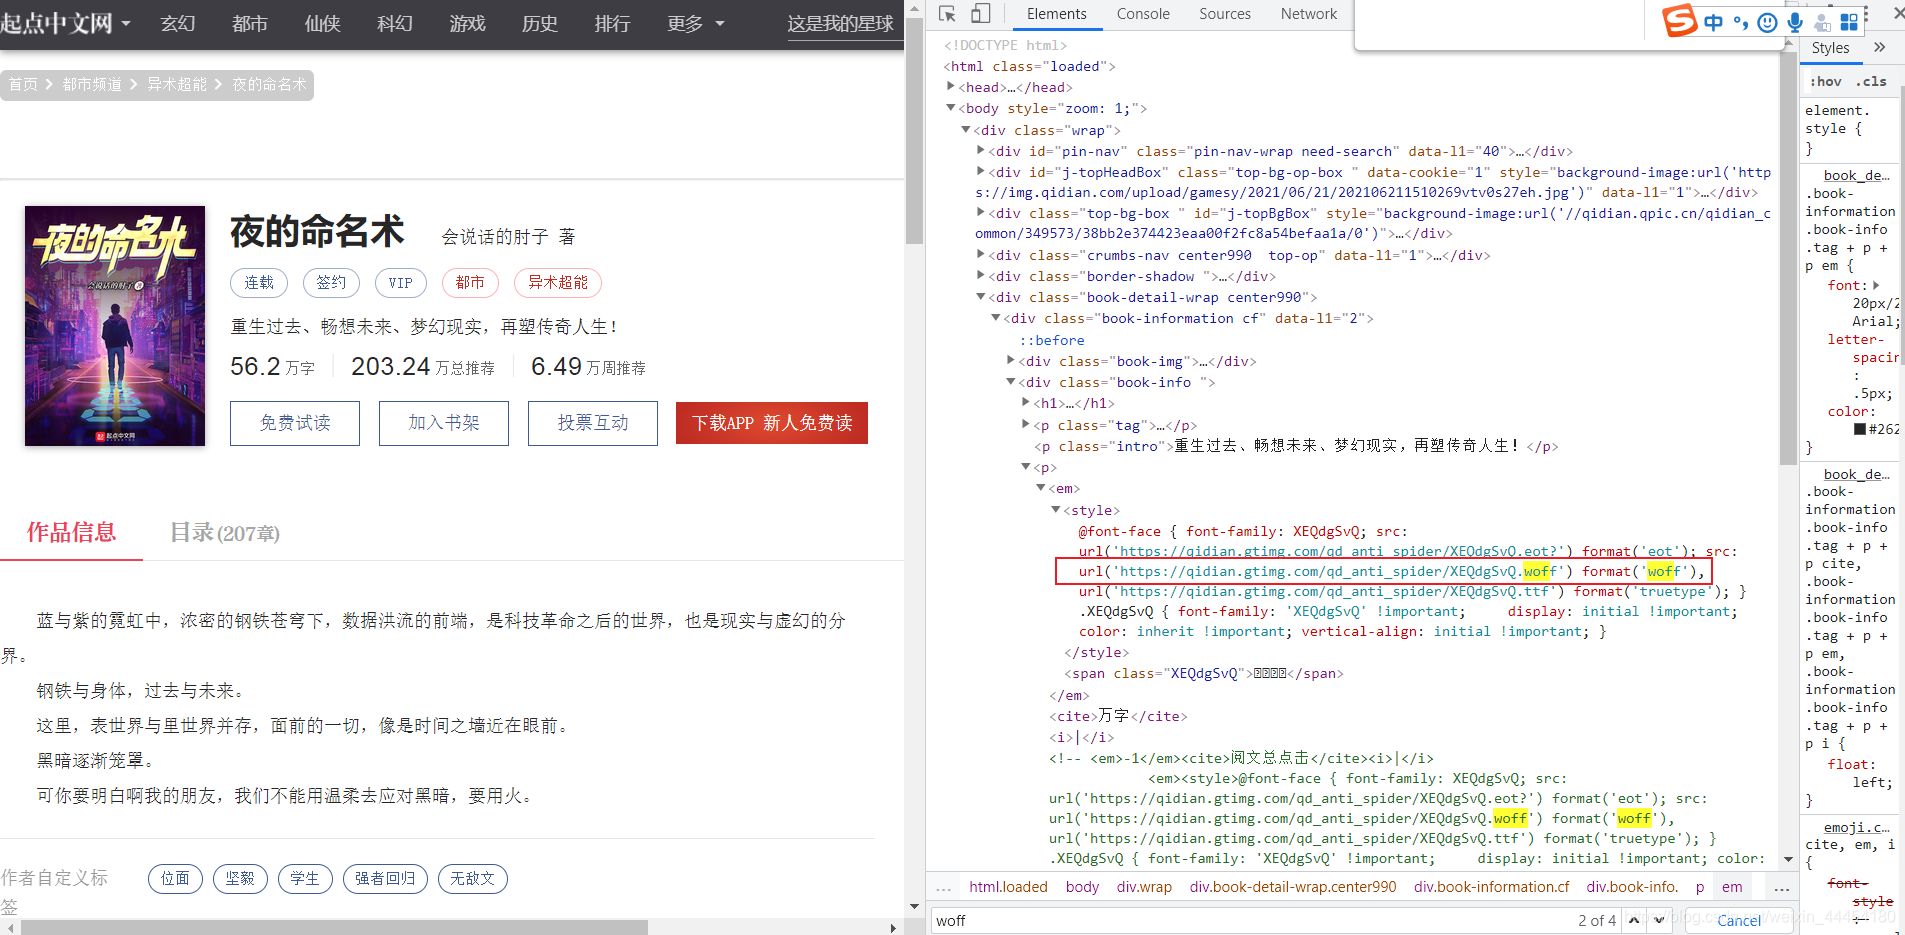The height and width of the screenshot is (935, 1905).
Task: Switch to the Elements tab
Action: (1056, 14)
